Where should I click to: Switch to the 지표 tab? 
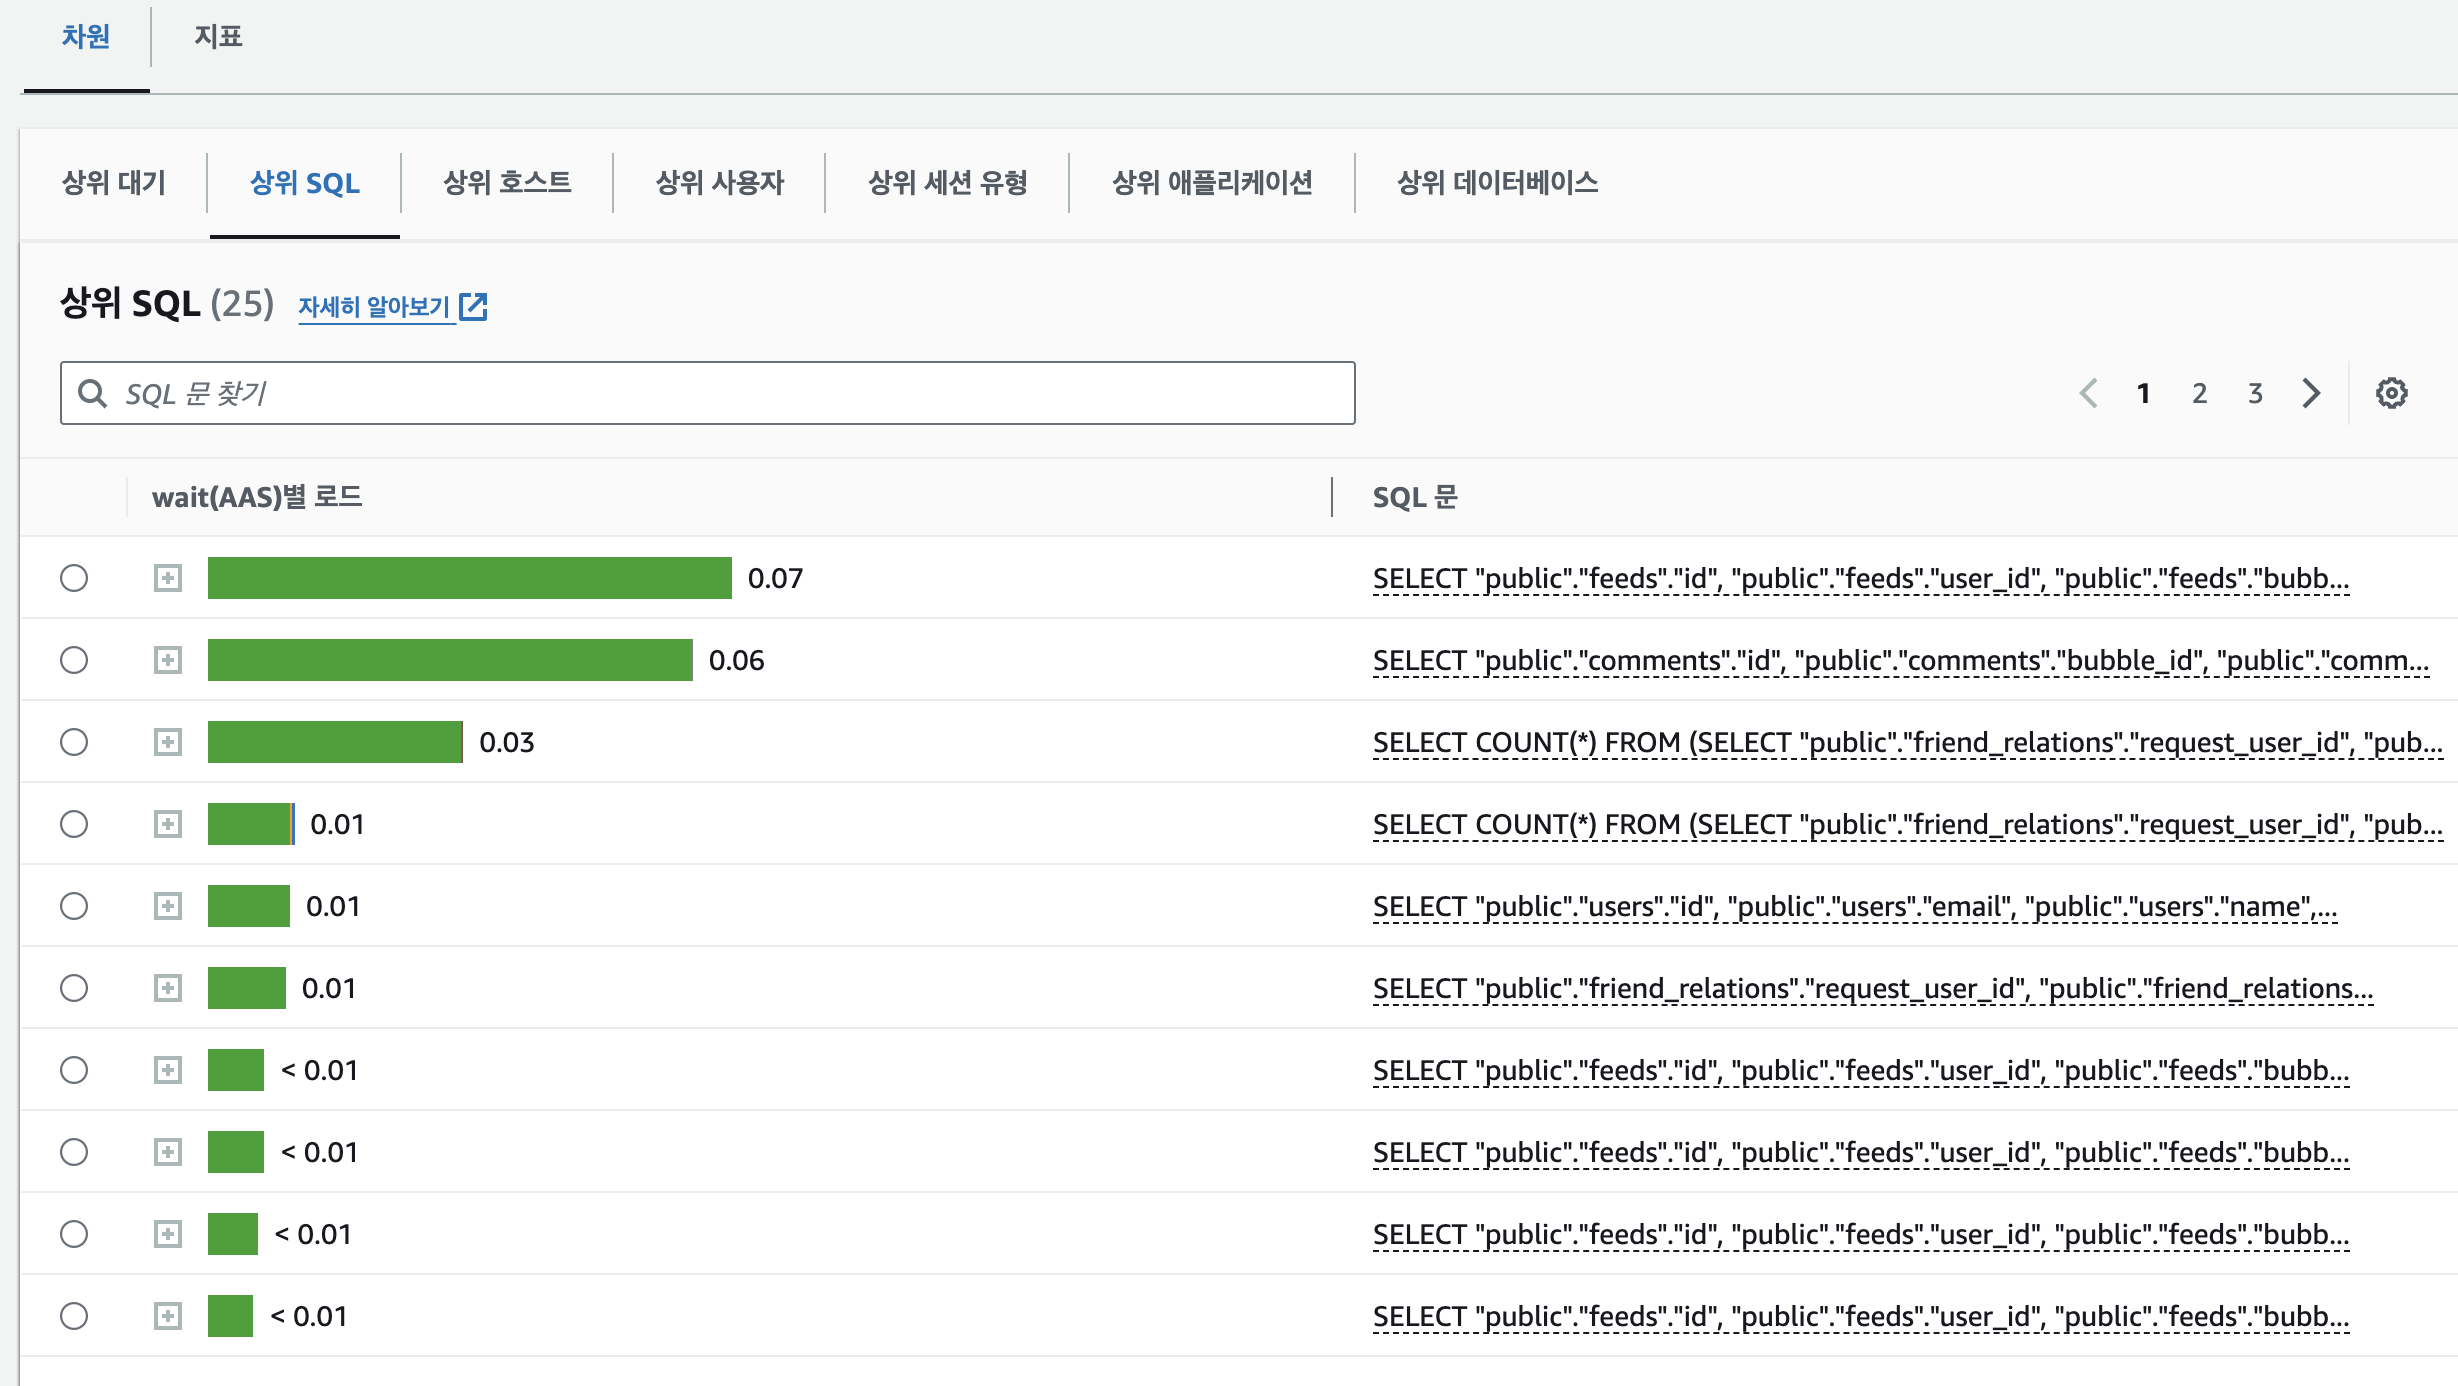coord(218,37)
